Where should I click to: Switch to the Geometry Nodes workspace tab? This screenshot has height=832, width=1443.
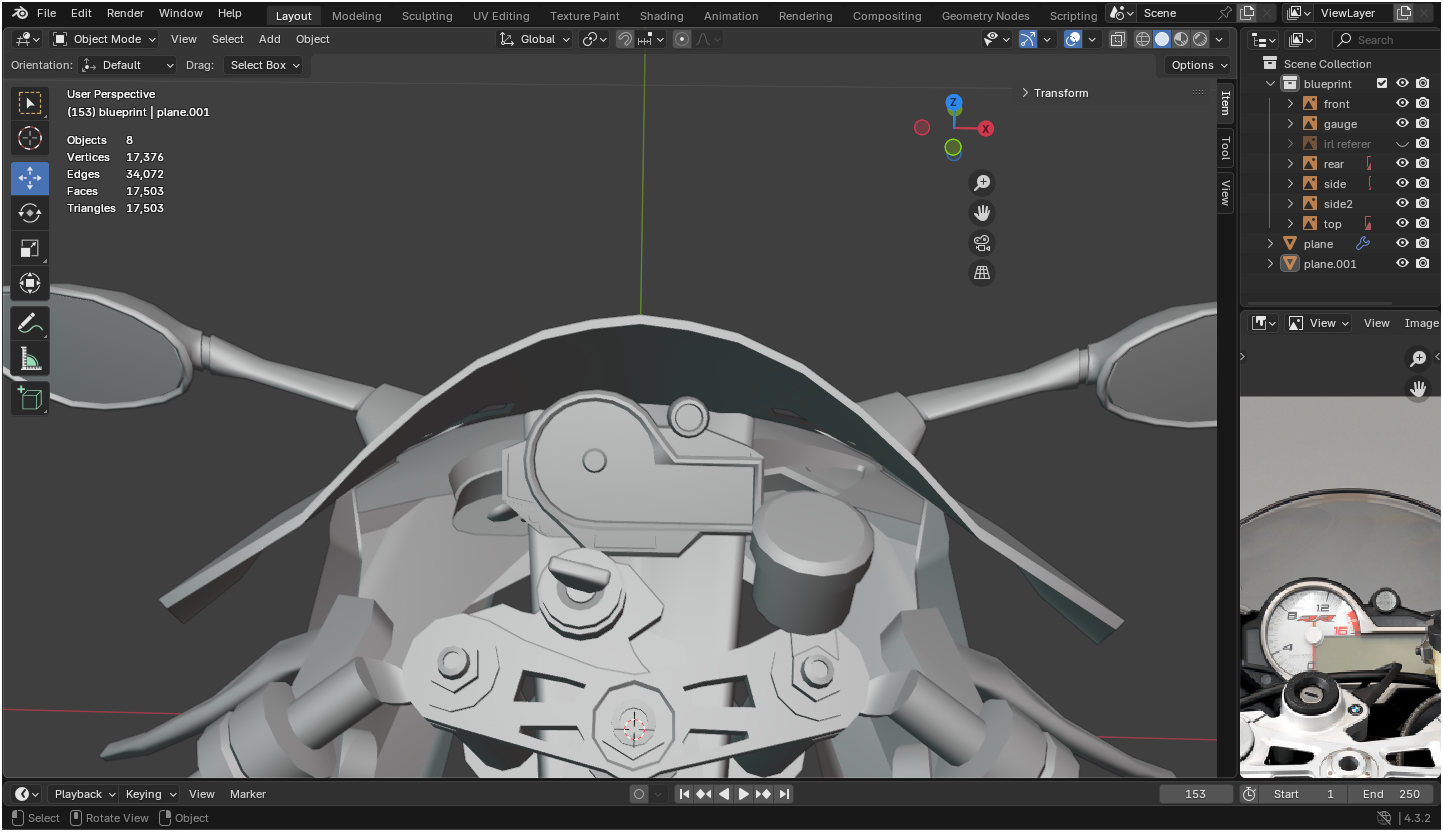pyautogui.click(x=985, y=16)
